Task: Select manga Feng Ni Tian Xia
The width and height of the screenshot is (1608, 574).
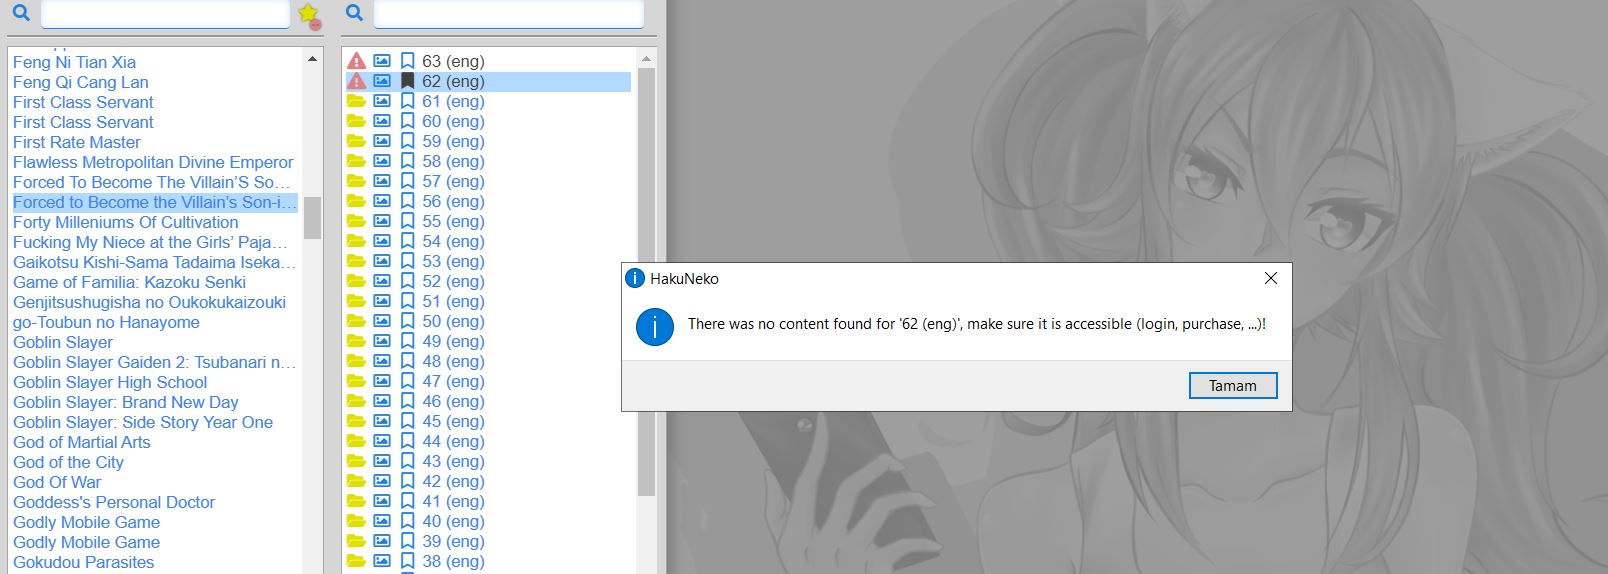Action: coord(74,62)
